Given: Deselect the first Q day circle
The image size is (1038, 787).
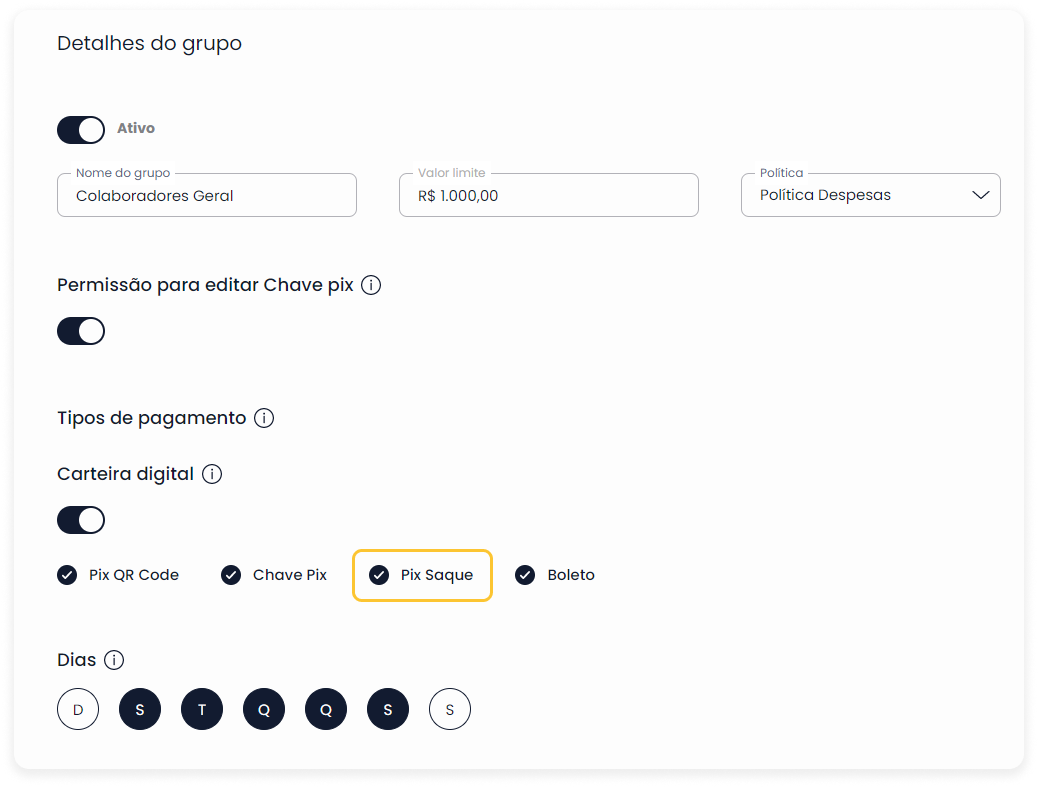Looking at the screenshot, I should pos(264,710).
